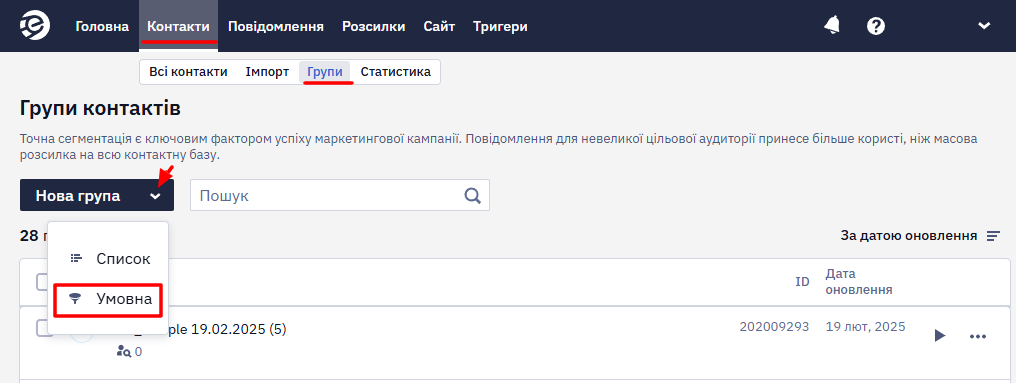Click the sort order lines icon
This screenshot has width=1016, height=383.
coord(993,236)
